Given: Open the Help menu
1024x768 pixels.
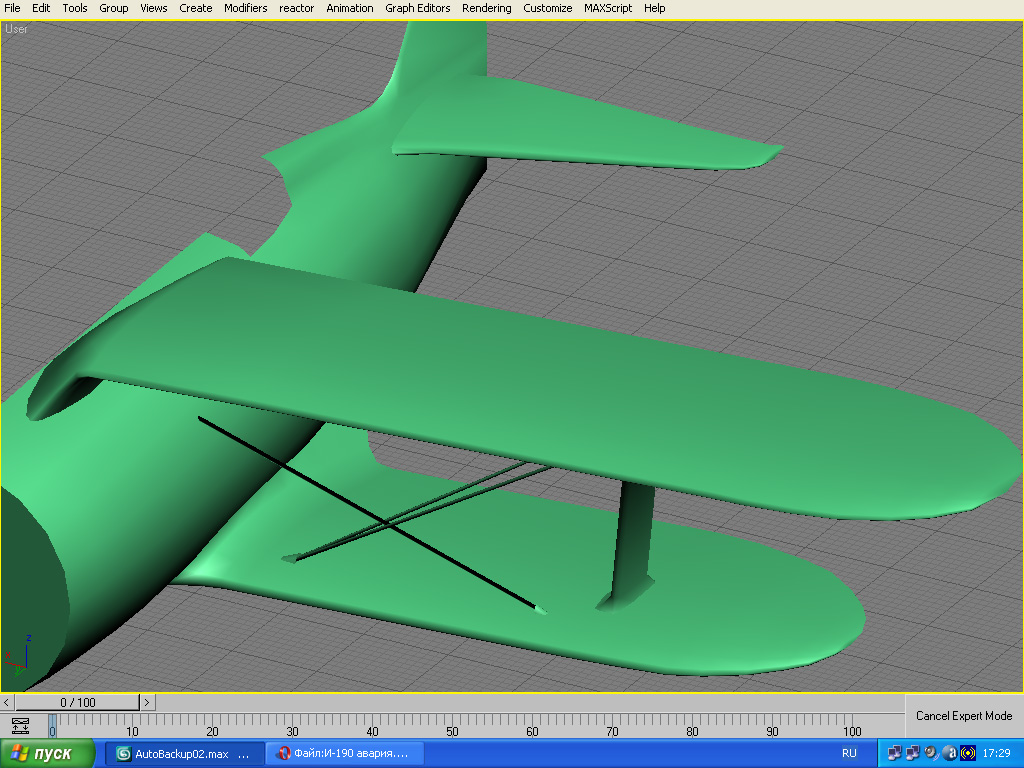Looking at the screenshot, I should click(x=654, y=8).
